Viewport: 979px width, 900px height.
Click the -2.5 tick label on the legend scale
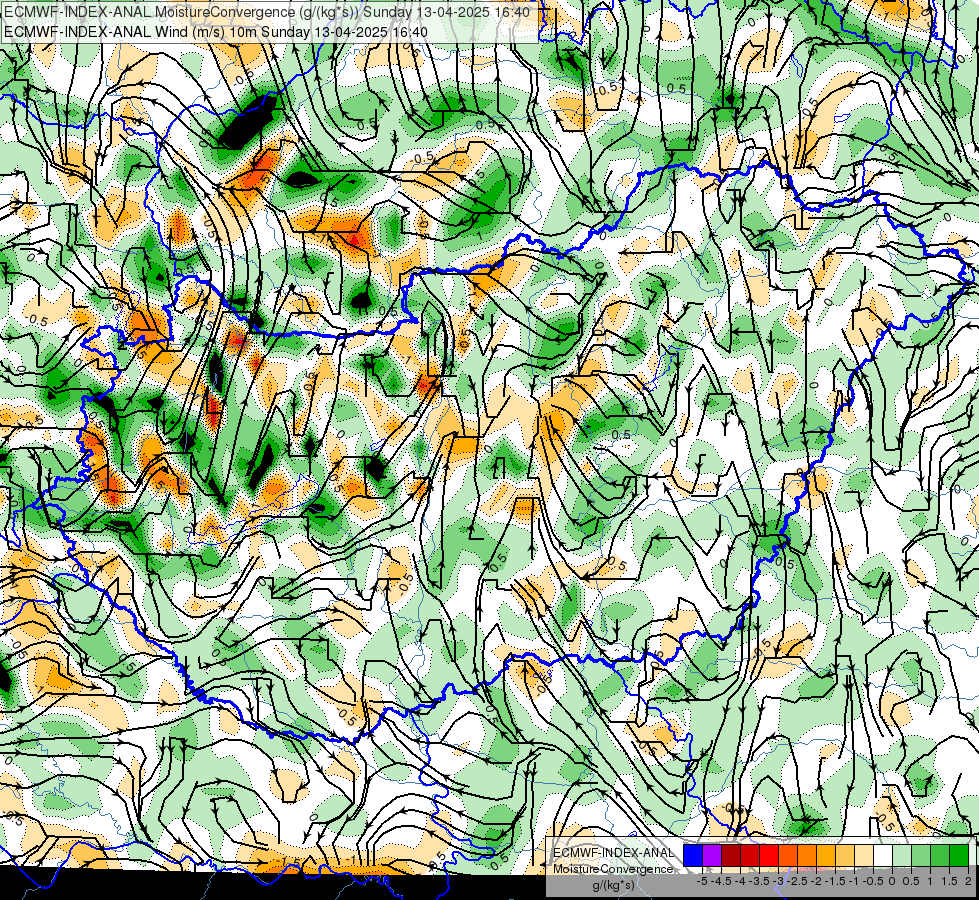pos(797,881)
